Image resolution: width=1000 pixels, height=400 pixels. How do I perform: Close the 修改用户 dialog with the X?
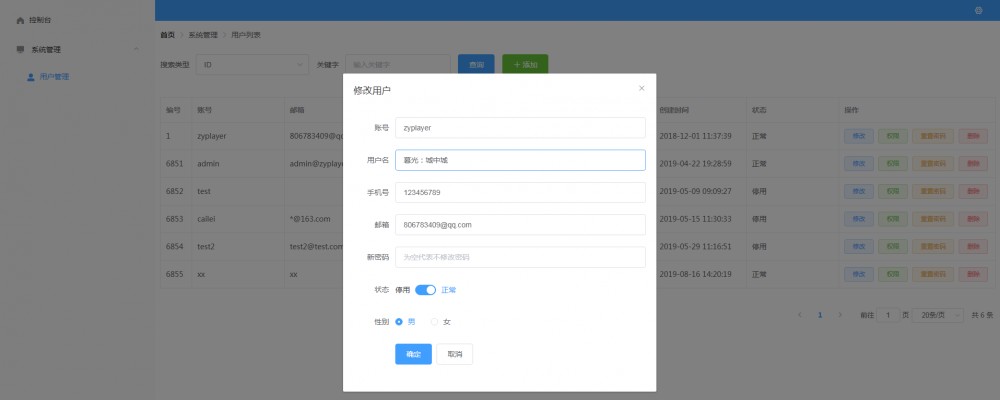coord(642,89)
